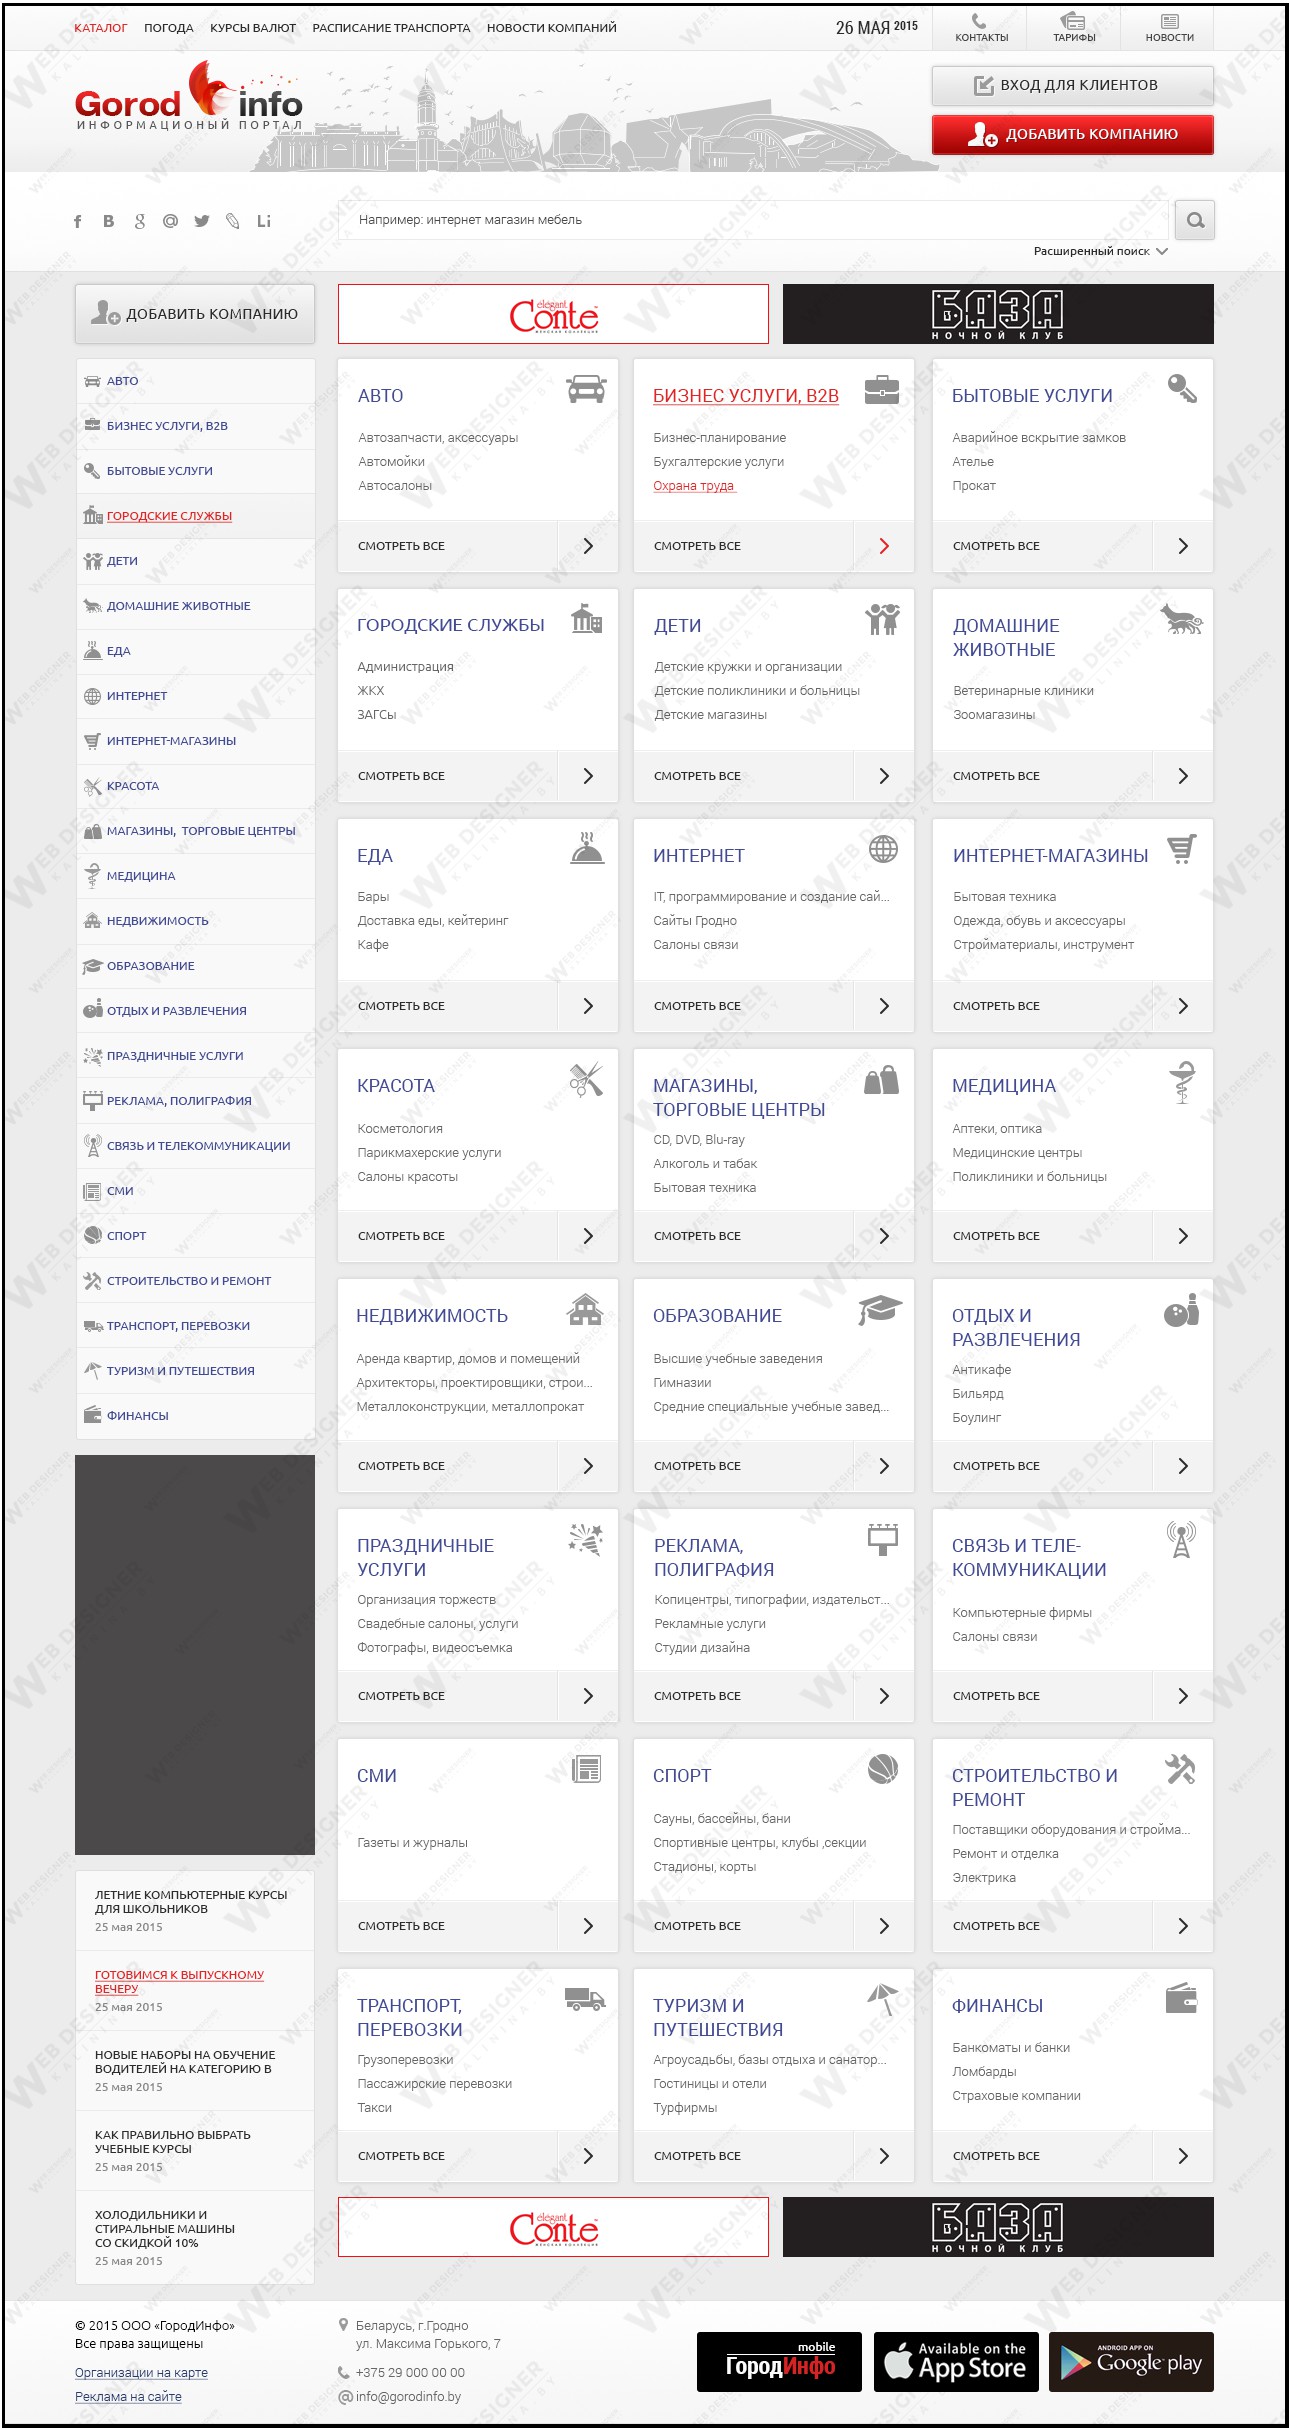Click briefcase icon on Бизнес услуги card
1290x2428 pixels.
pyautogui.click(x=881, y=389)
